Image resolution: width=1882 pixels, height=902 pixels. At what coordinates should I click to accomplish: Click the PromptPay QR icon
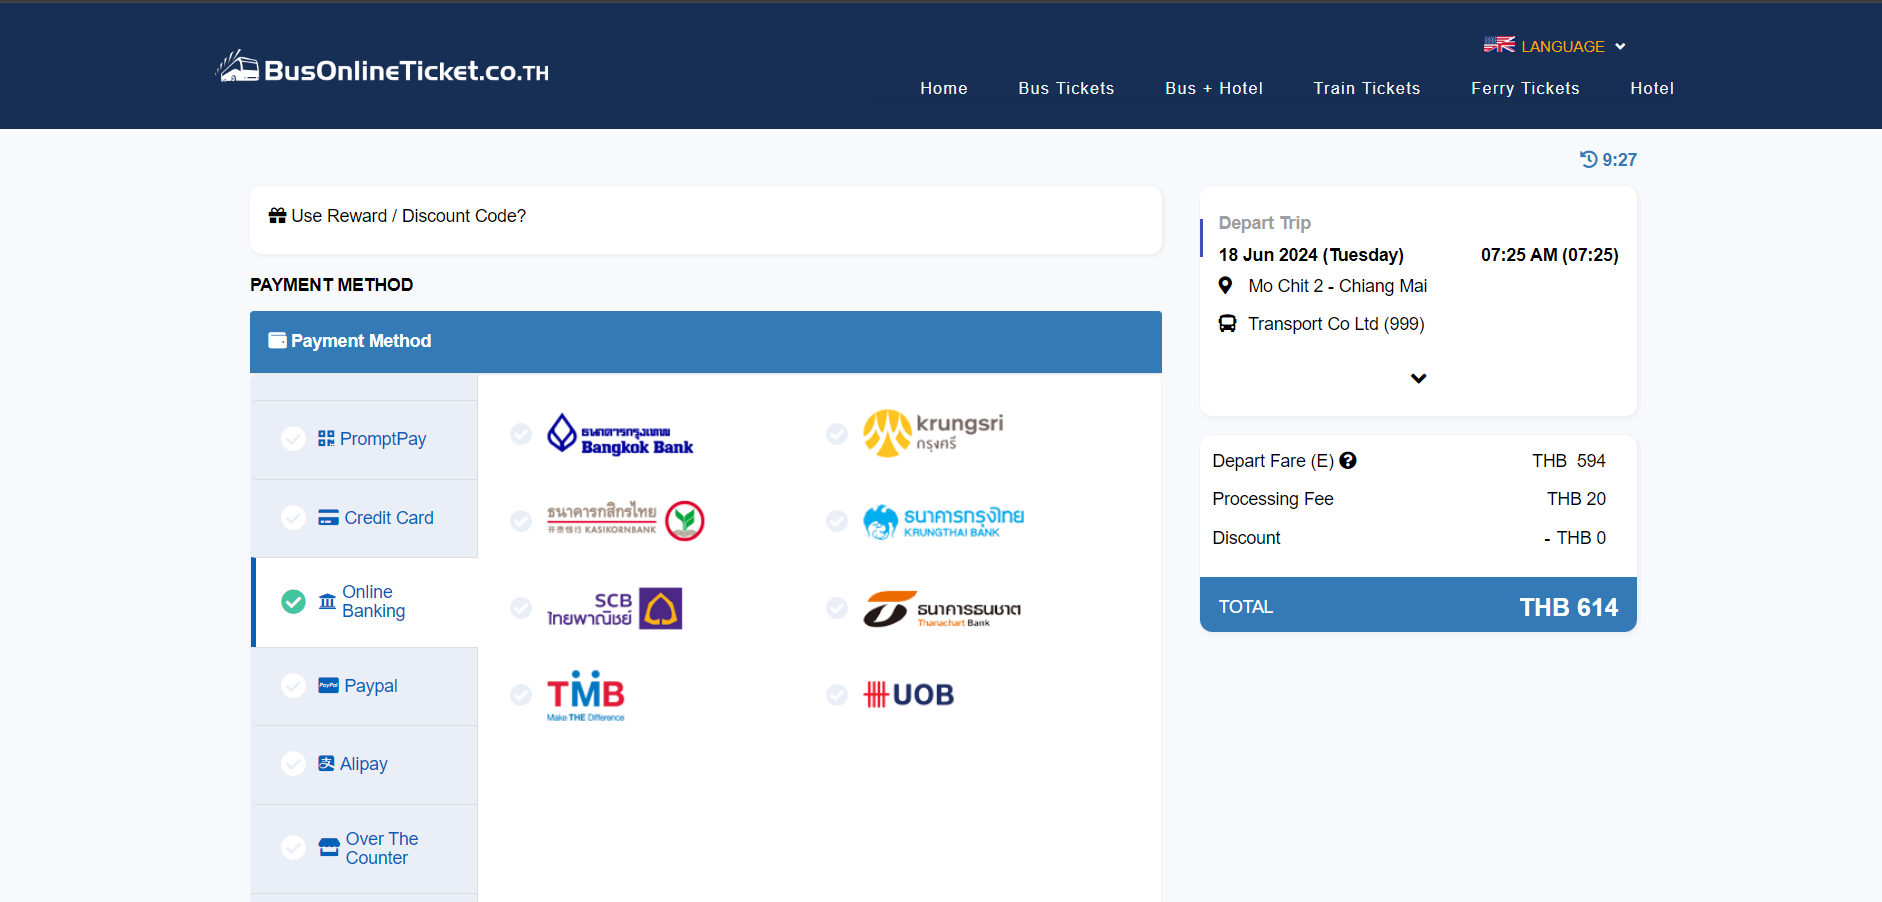point(326,438)
